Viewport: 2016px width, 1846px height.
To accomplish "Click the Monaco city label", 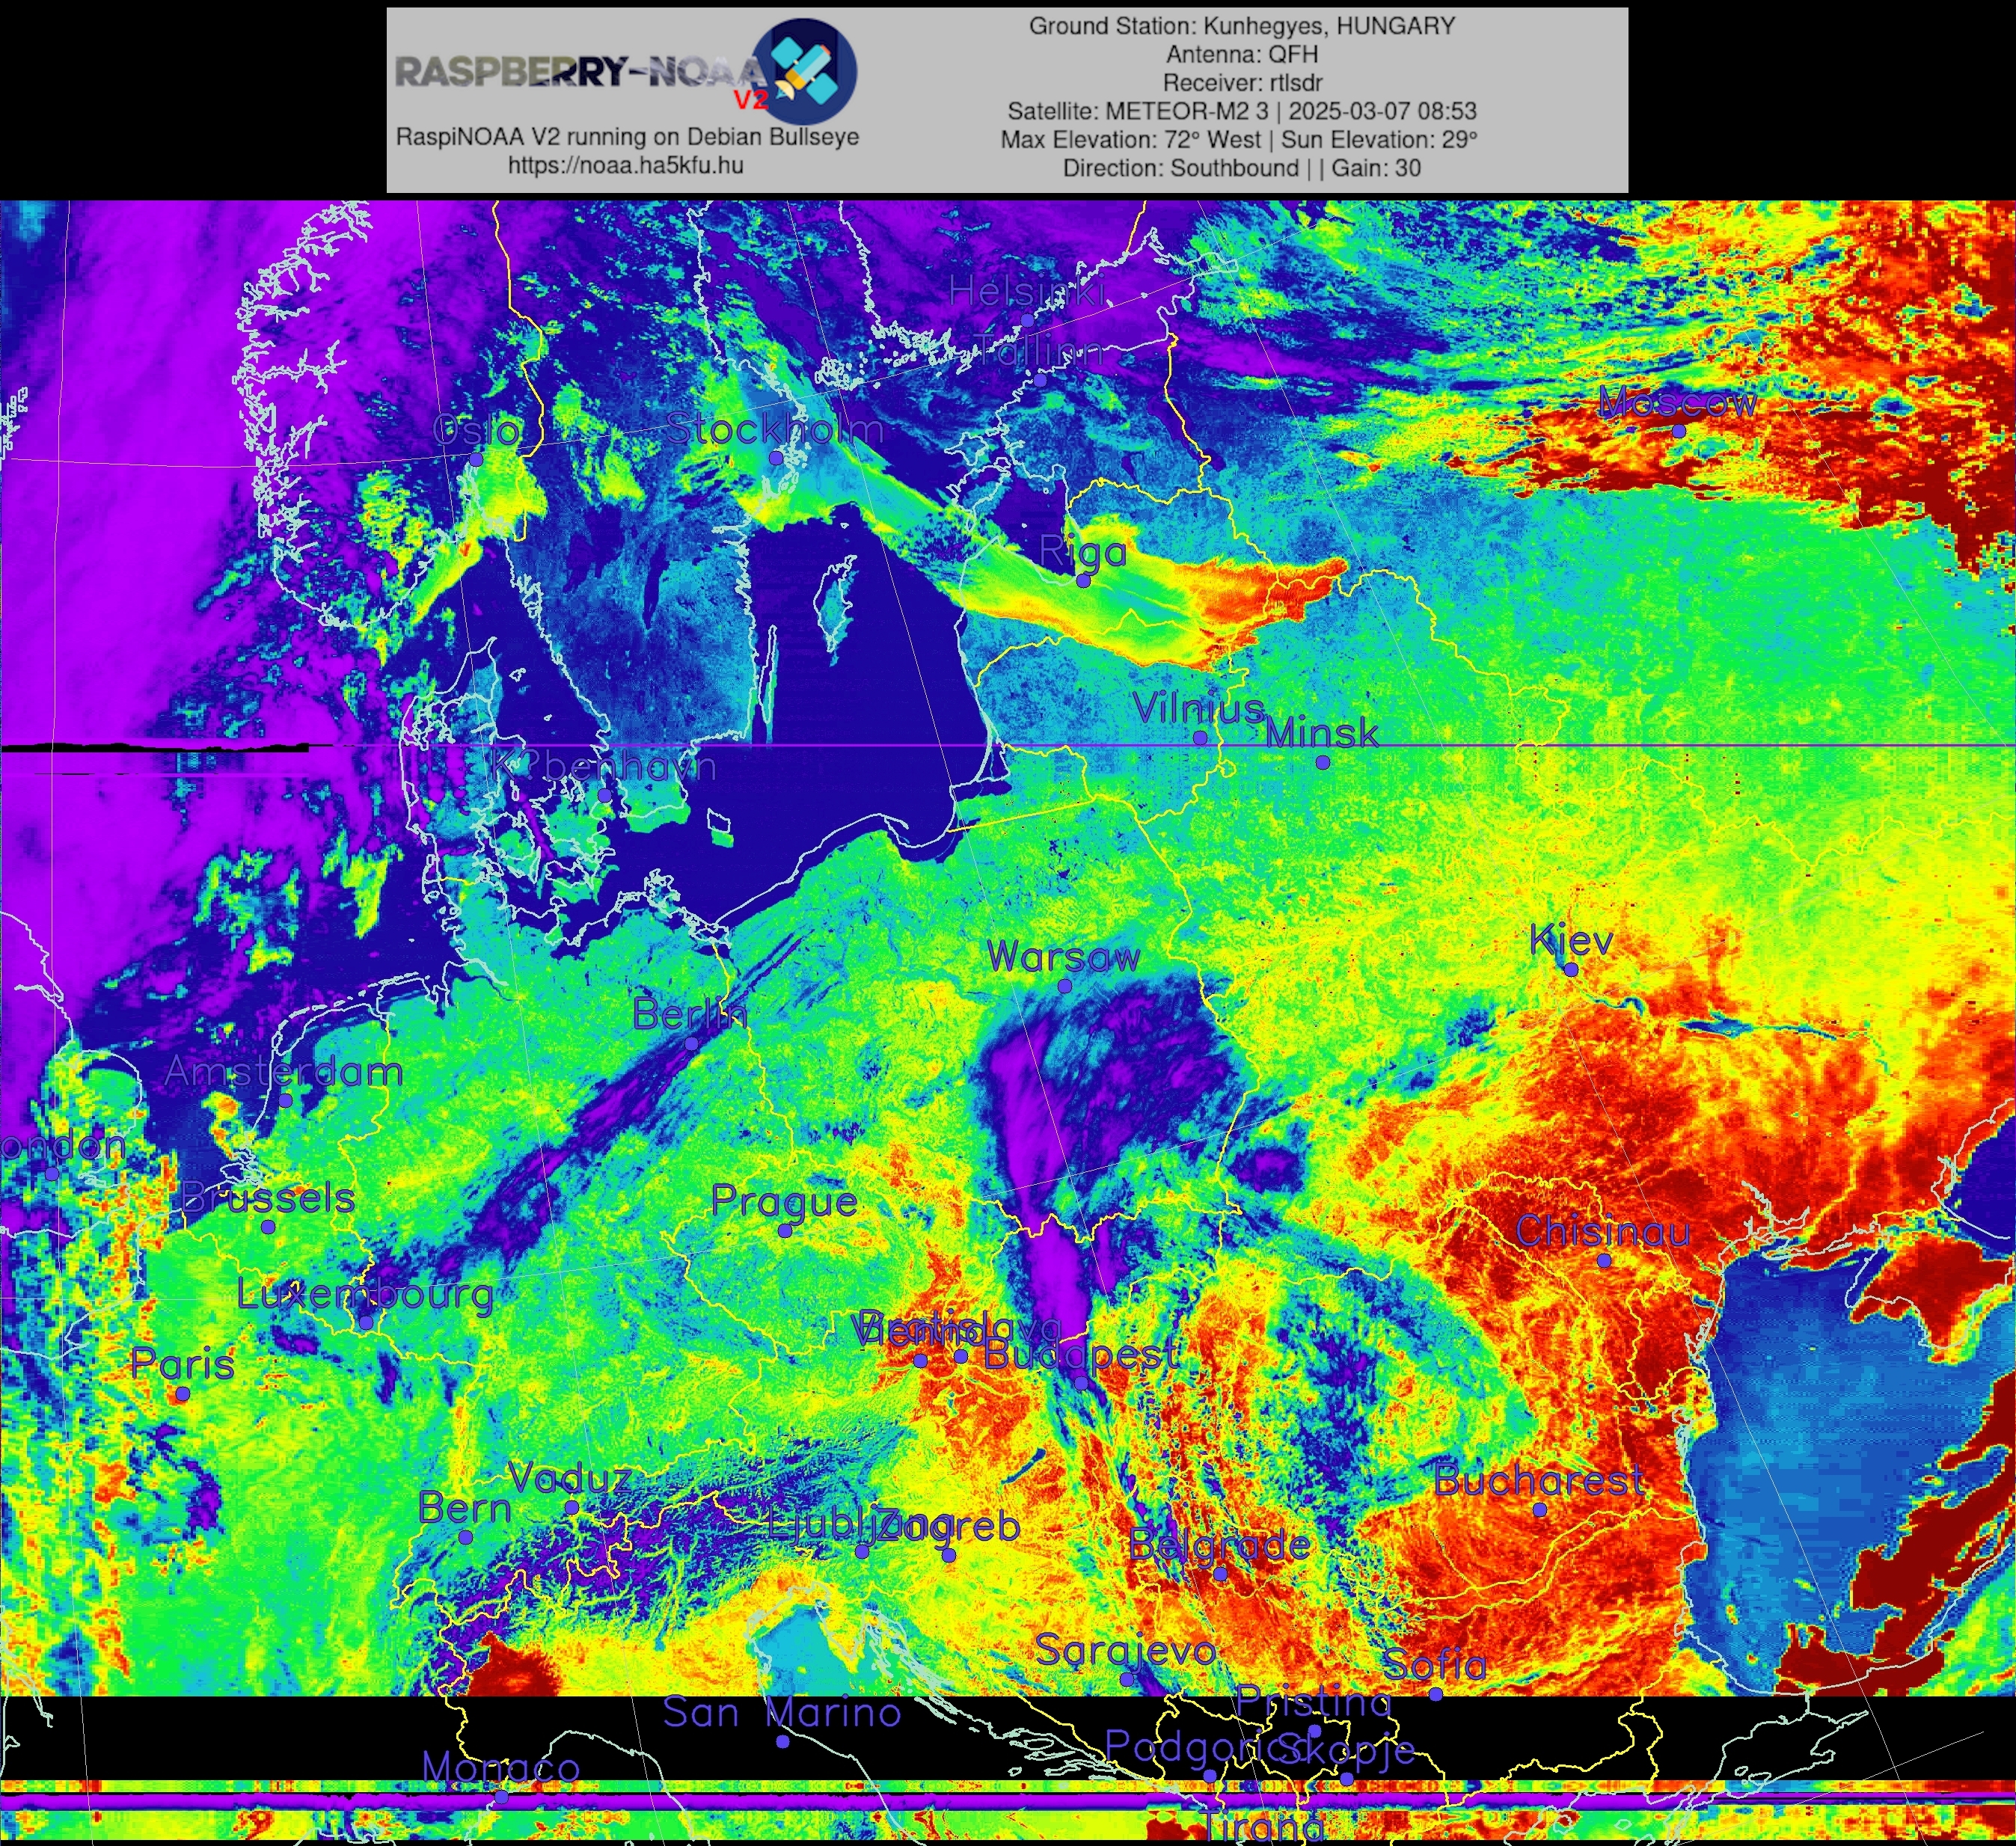I will point(501,1768).
